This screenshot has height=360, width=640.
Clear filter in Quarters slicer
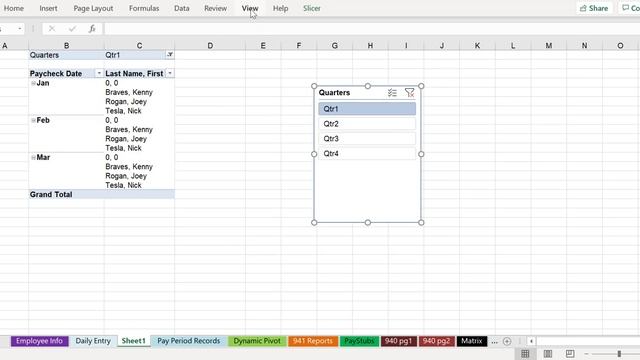(409, 93)
